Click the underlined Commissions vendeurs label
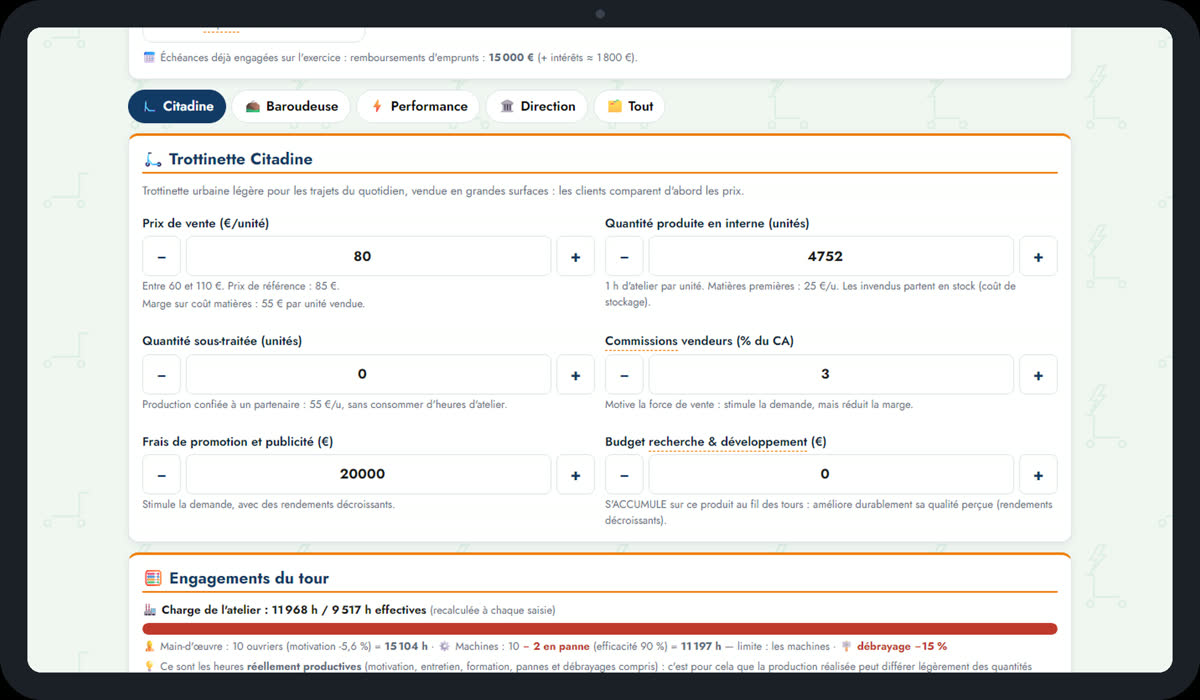 point(642,341)
